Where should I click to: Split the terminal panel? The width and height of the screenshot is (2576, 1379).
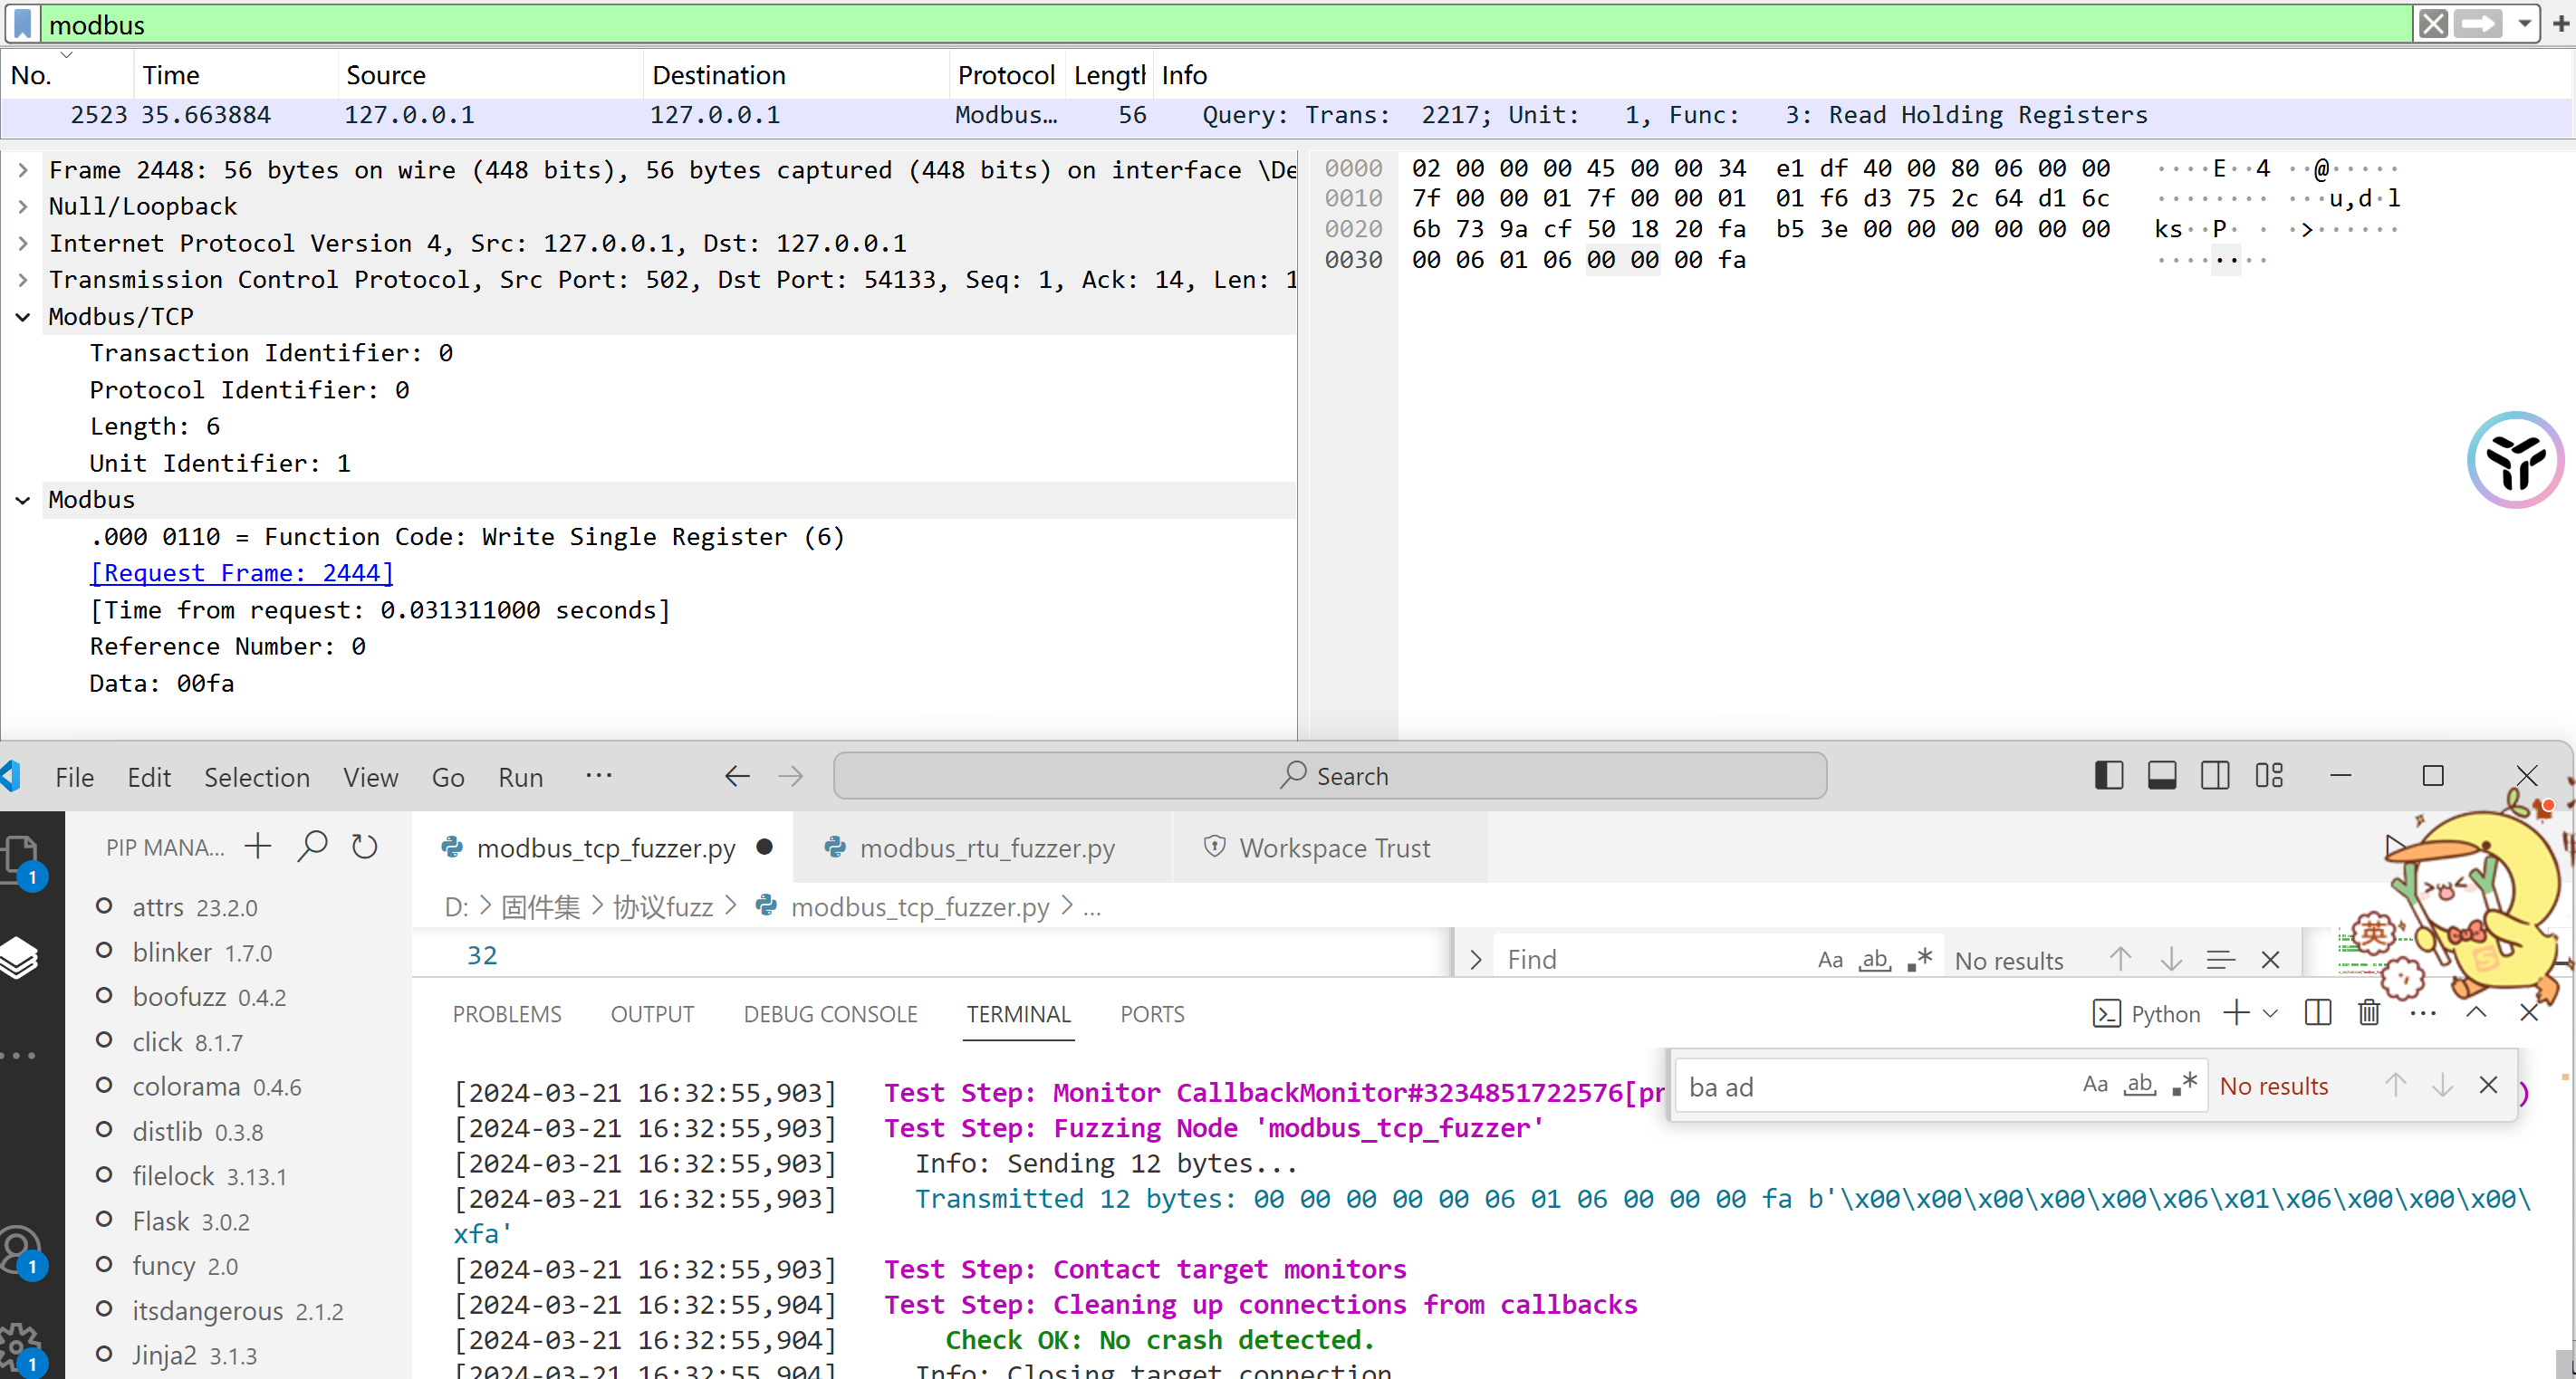2317,1013
